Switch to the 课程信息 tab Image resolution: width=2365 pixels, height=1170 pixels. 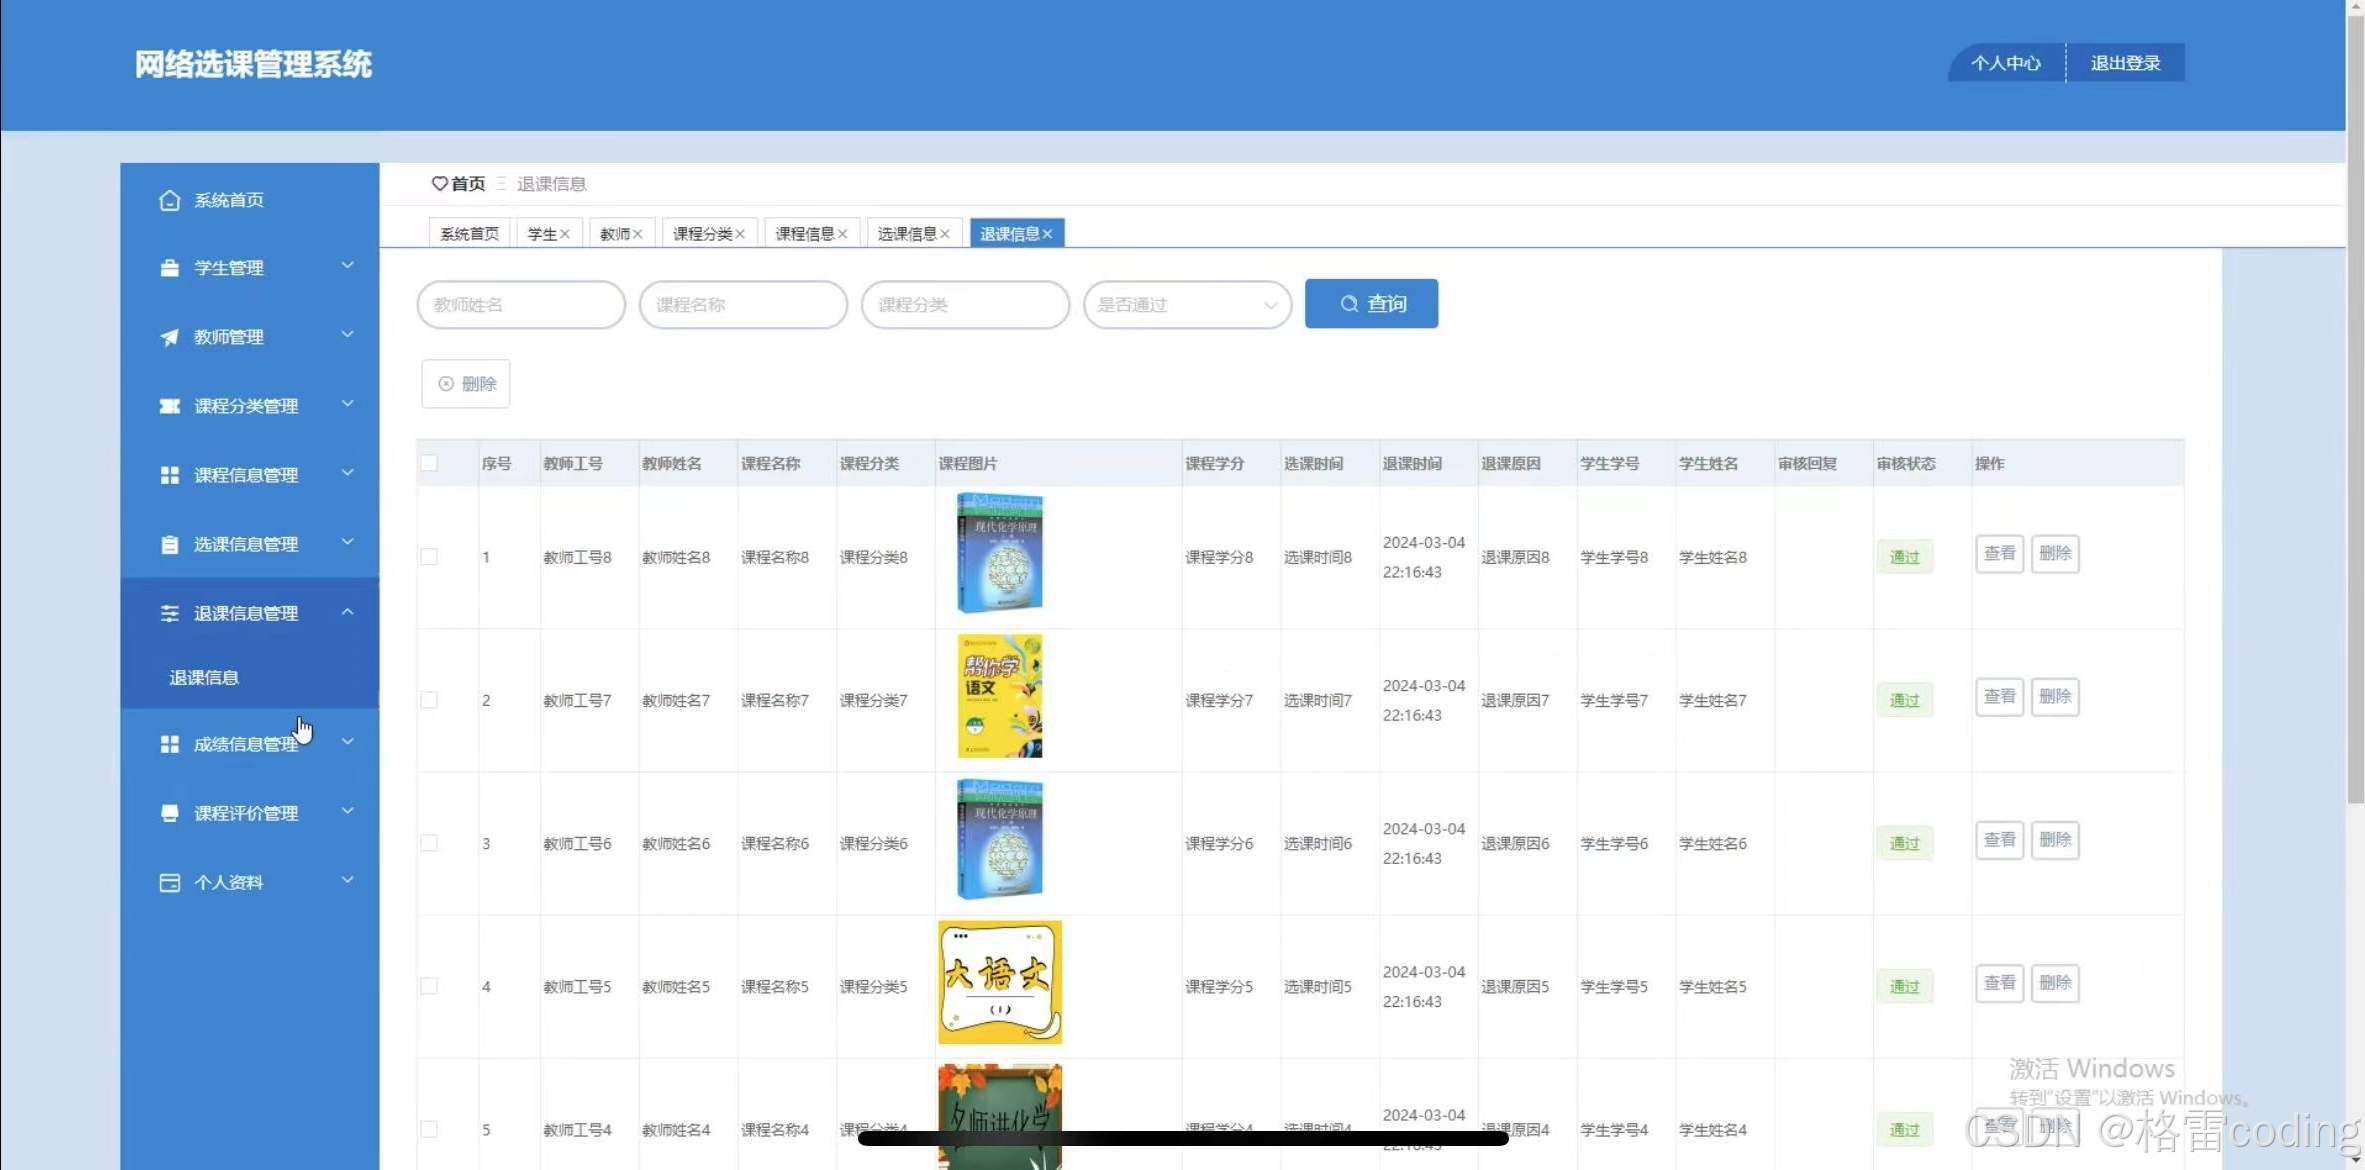click(x=804, y=234)
